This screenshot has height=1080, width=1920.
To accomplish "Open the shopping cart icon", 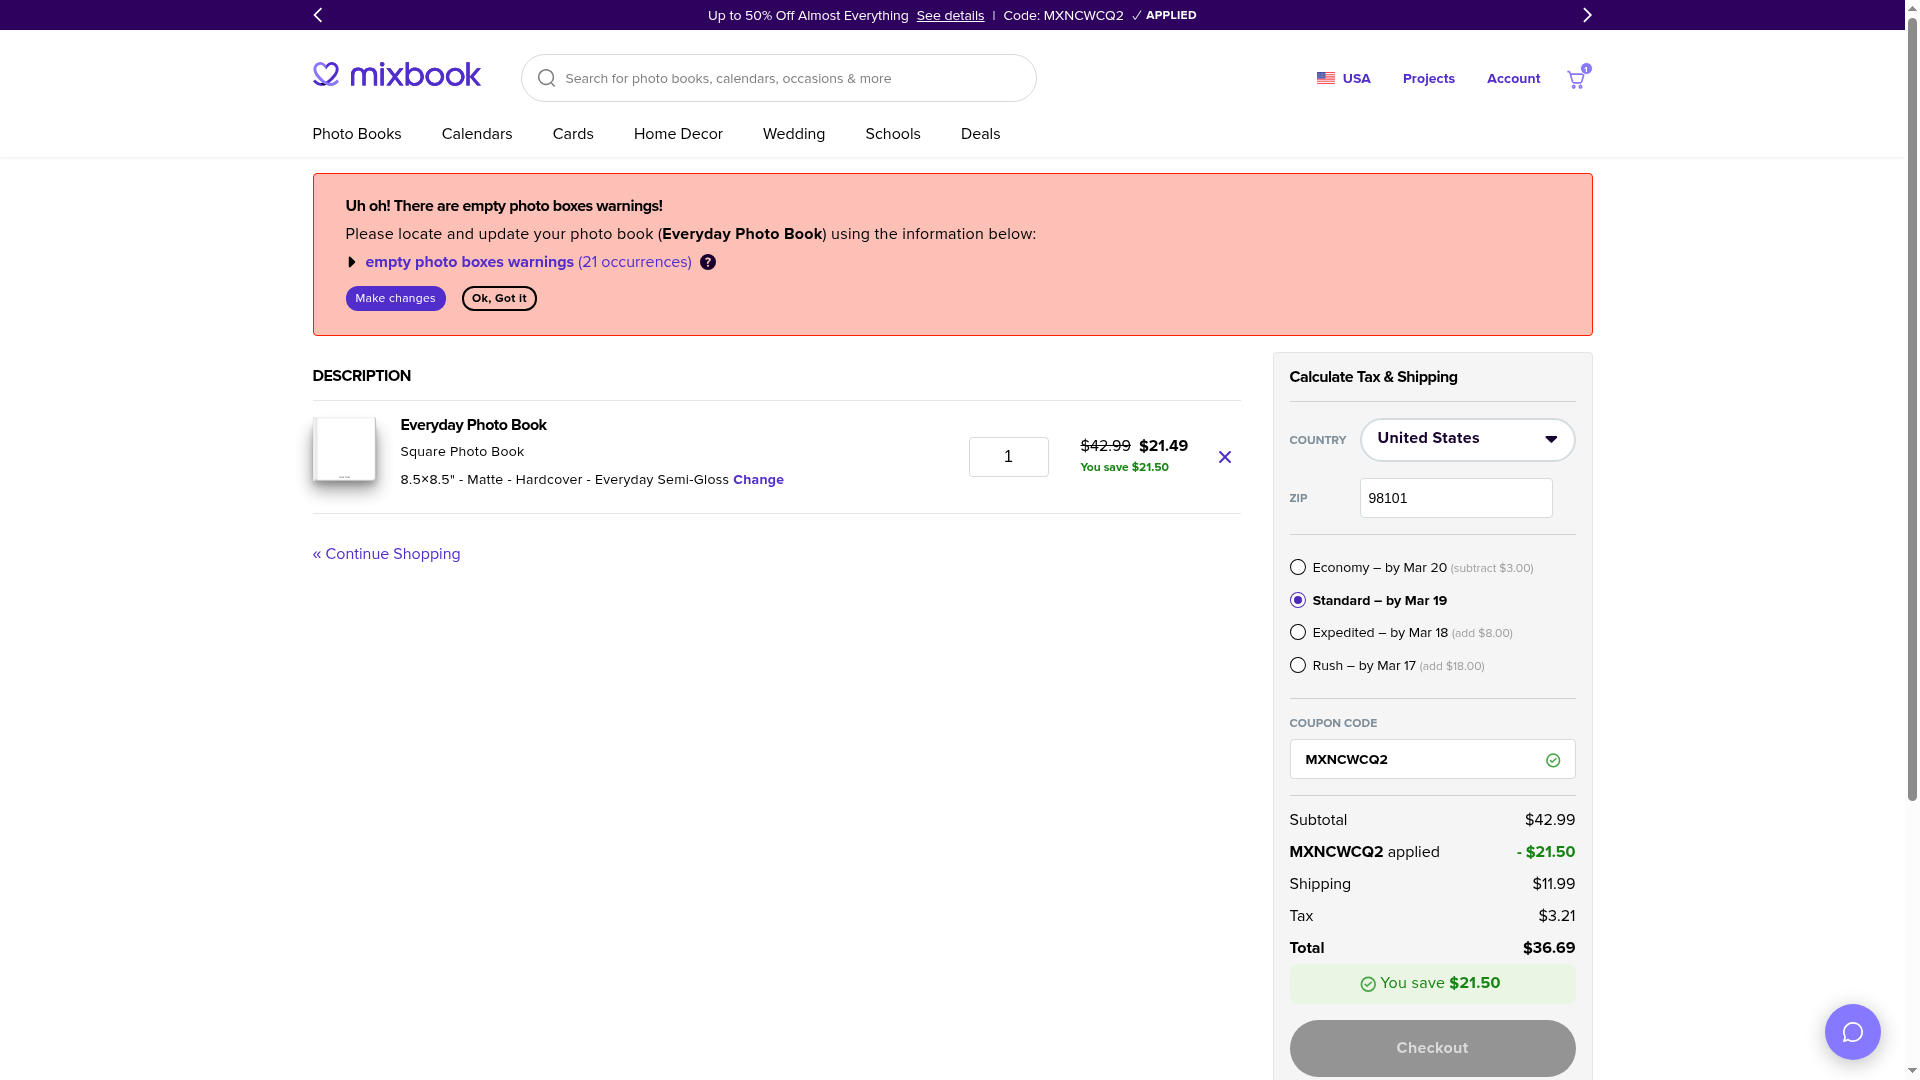I will 1576,79.
